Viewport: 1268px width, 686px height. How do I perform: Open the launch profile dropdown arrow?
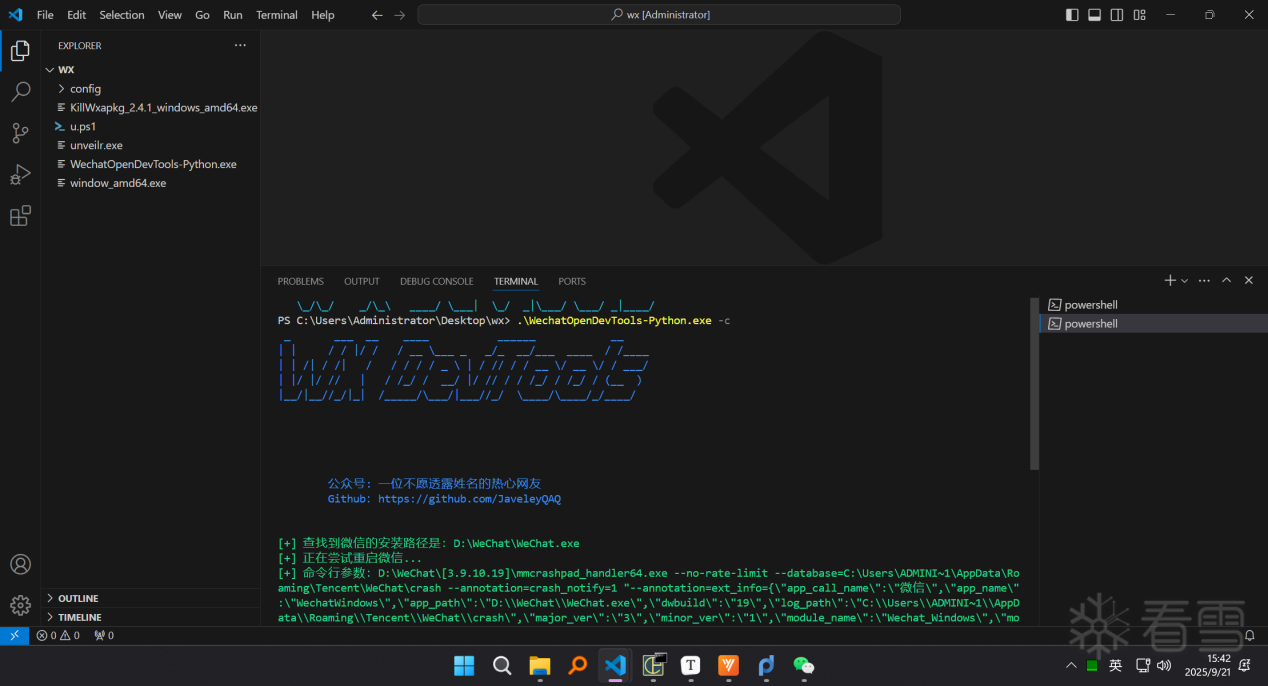click(1185, 281)
